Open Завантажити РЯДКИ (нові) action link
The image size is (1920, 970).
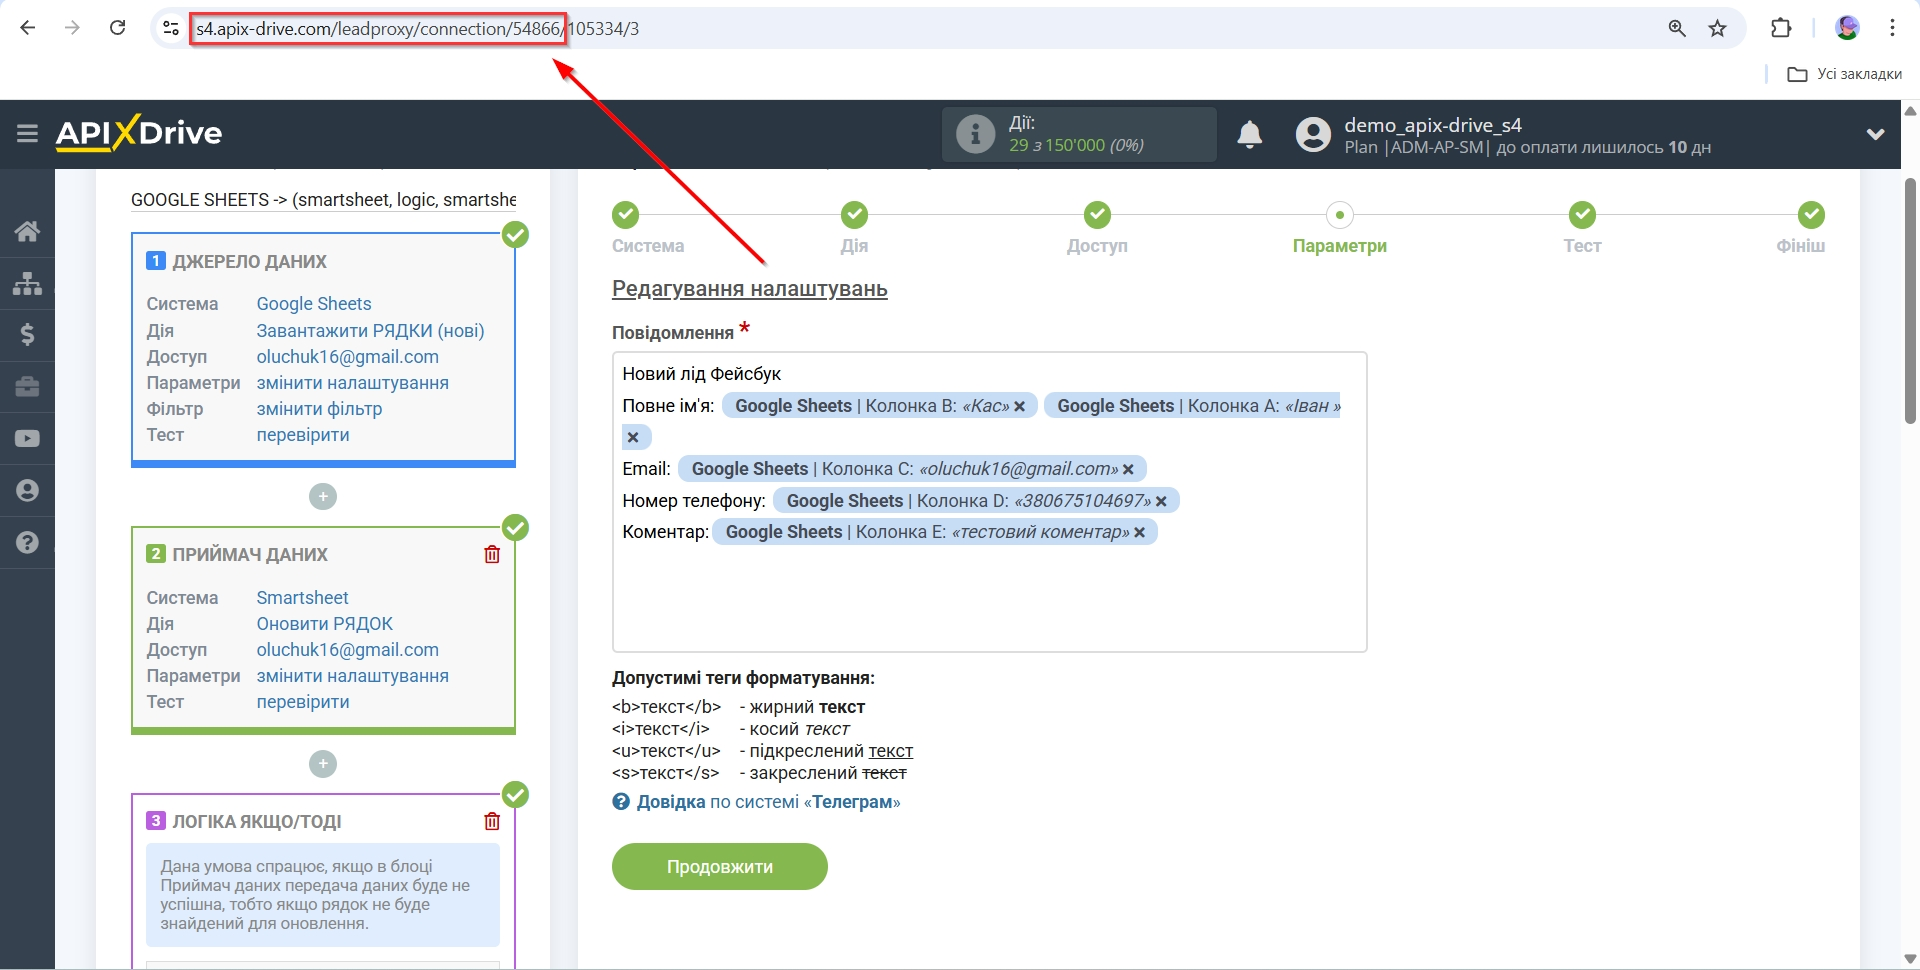tap(370, 331)
